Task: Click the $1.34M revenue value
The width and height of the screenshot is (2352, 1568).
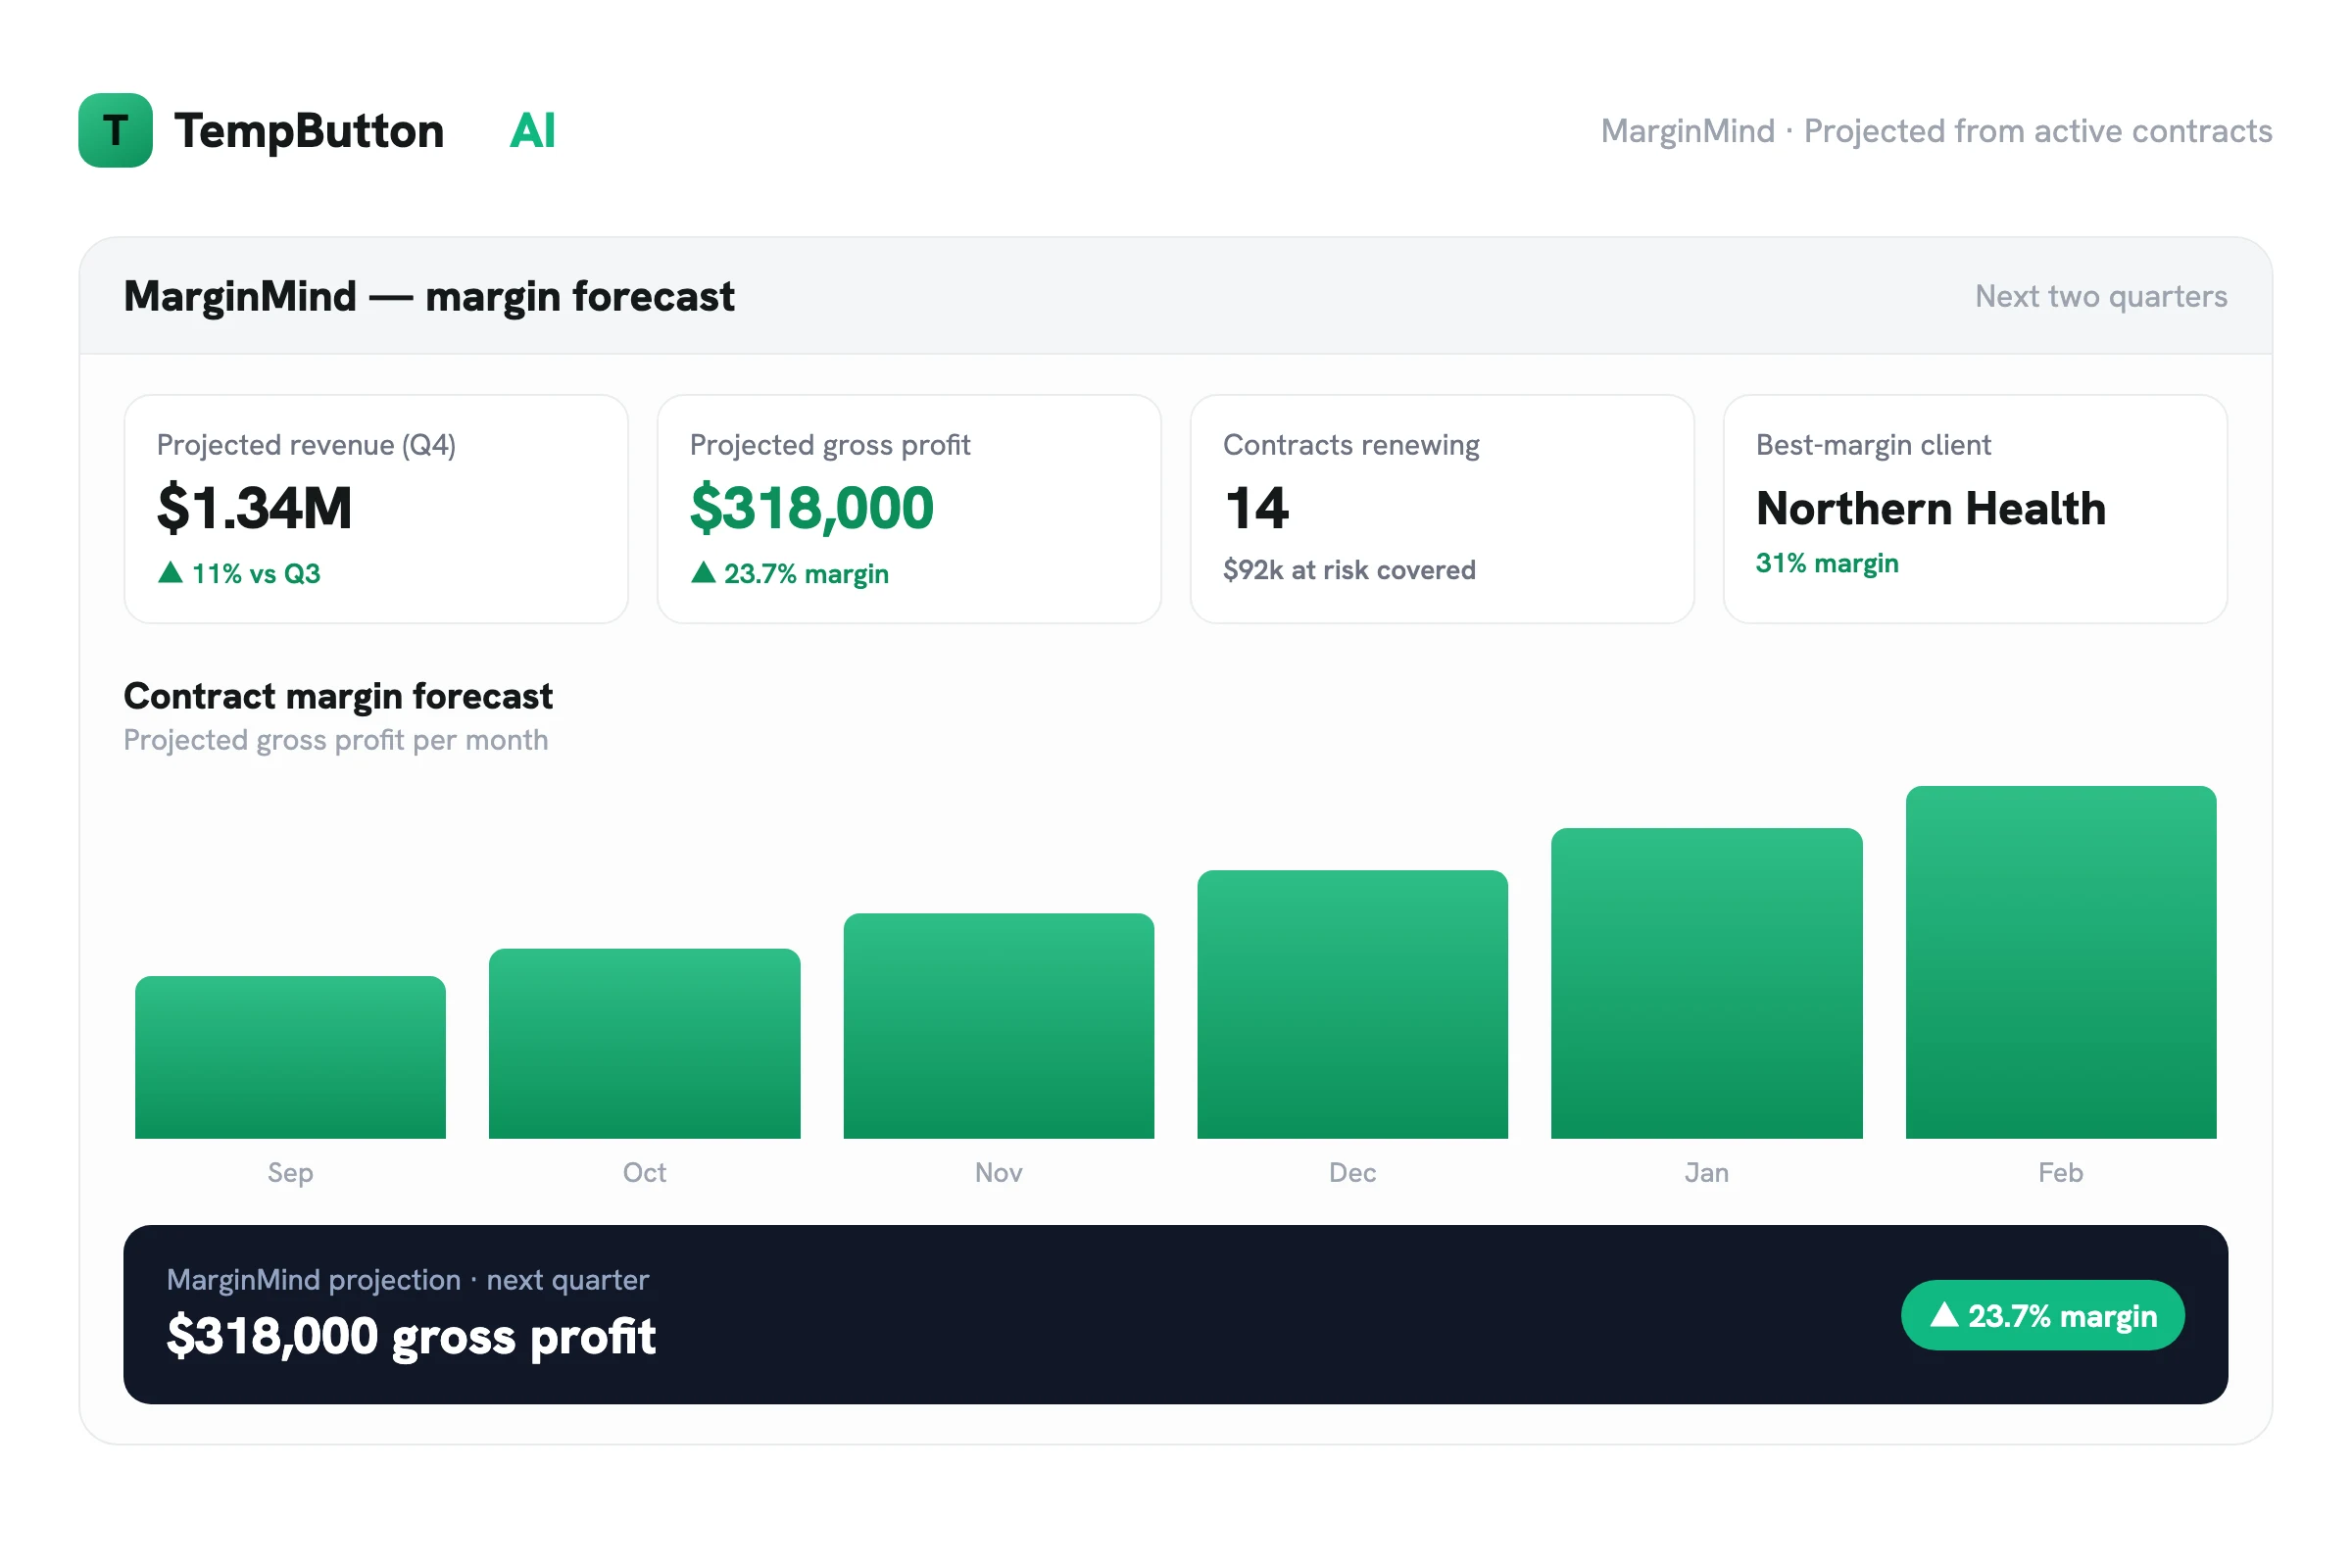Action: (x=255, y=508)
